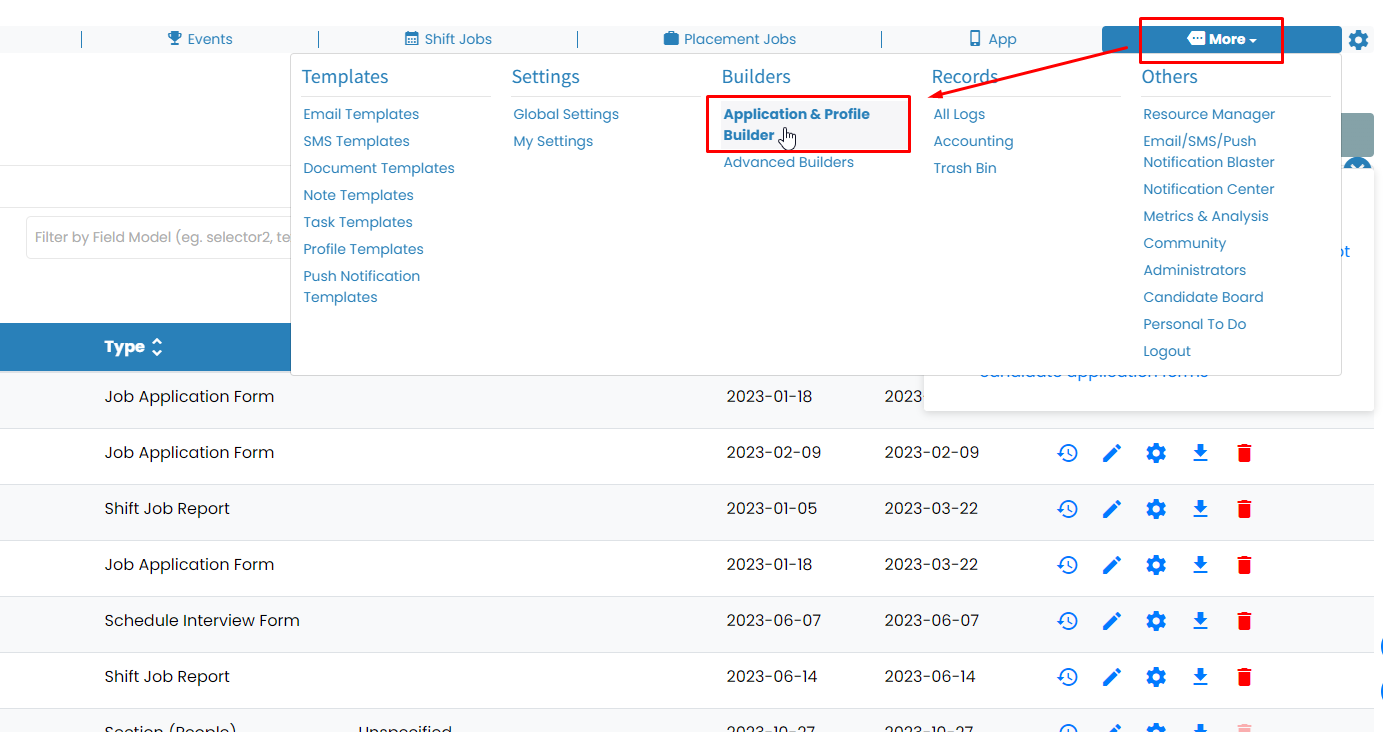
Task: Click Logout in the Others column
Action: click(1166, 351)
